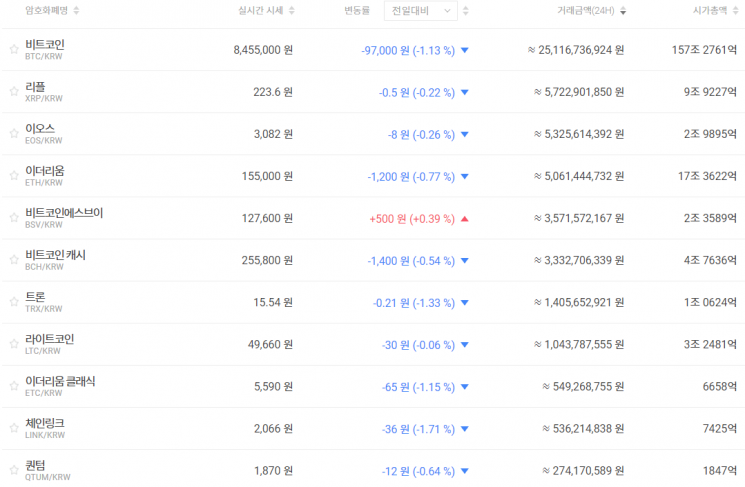Select the volume ≈ 274,170,589 원
The width and height of the screenshot is (745, 487).
(x=583, y=470)
